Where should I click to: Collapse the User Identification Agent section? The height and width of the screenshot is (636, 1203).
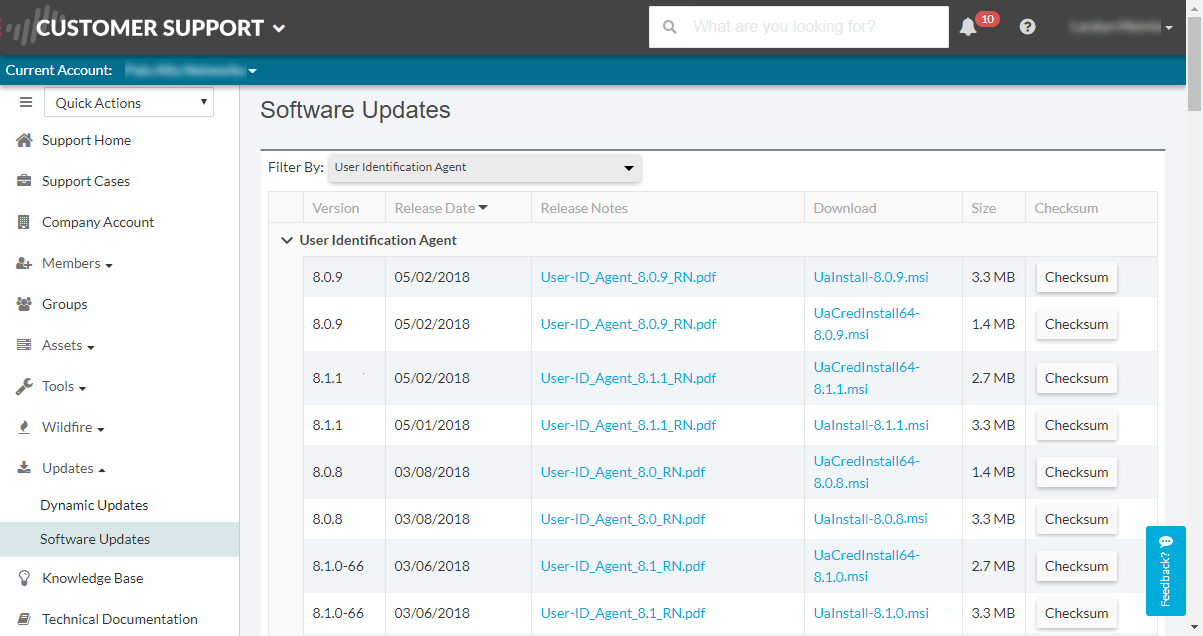[x=287, y=240]
